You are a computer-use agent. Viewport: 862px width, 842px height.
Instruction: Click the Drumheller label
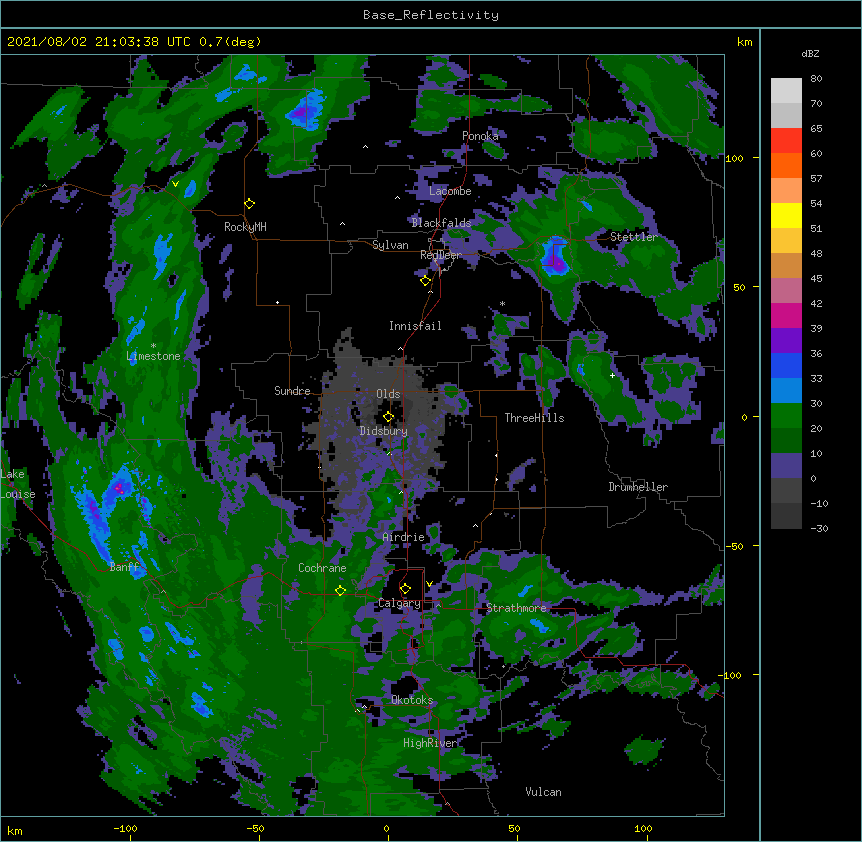(x=638, y=487)
